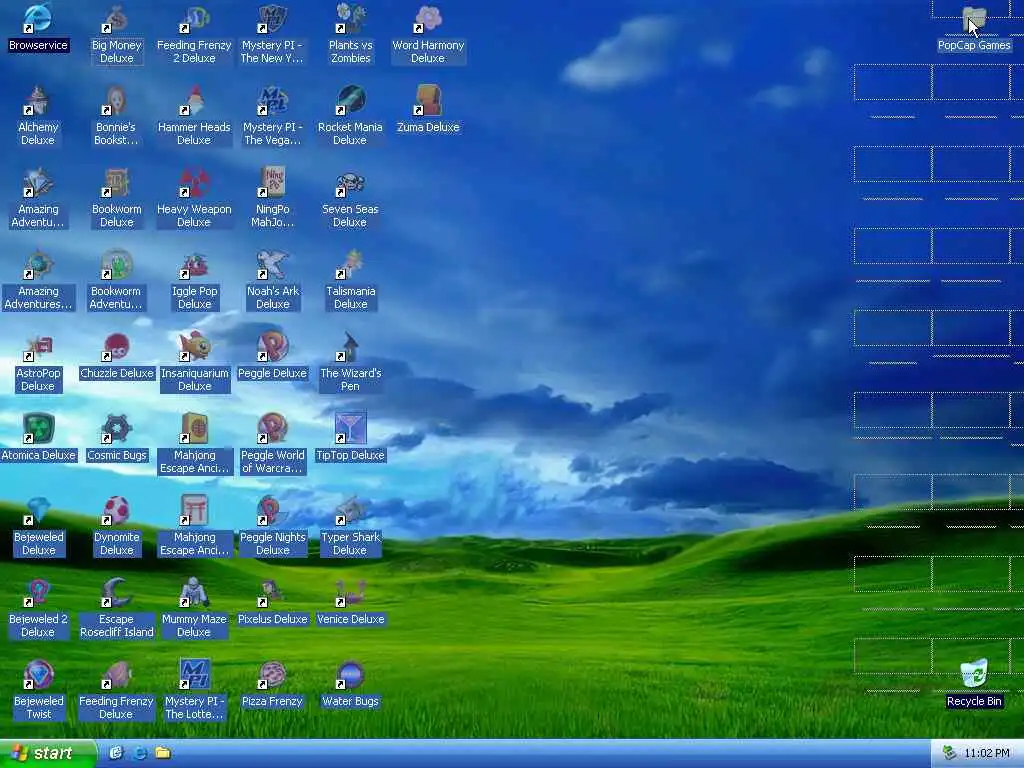Open Chuzzle Deluxe

coord(116,357)
